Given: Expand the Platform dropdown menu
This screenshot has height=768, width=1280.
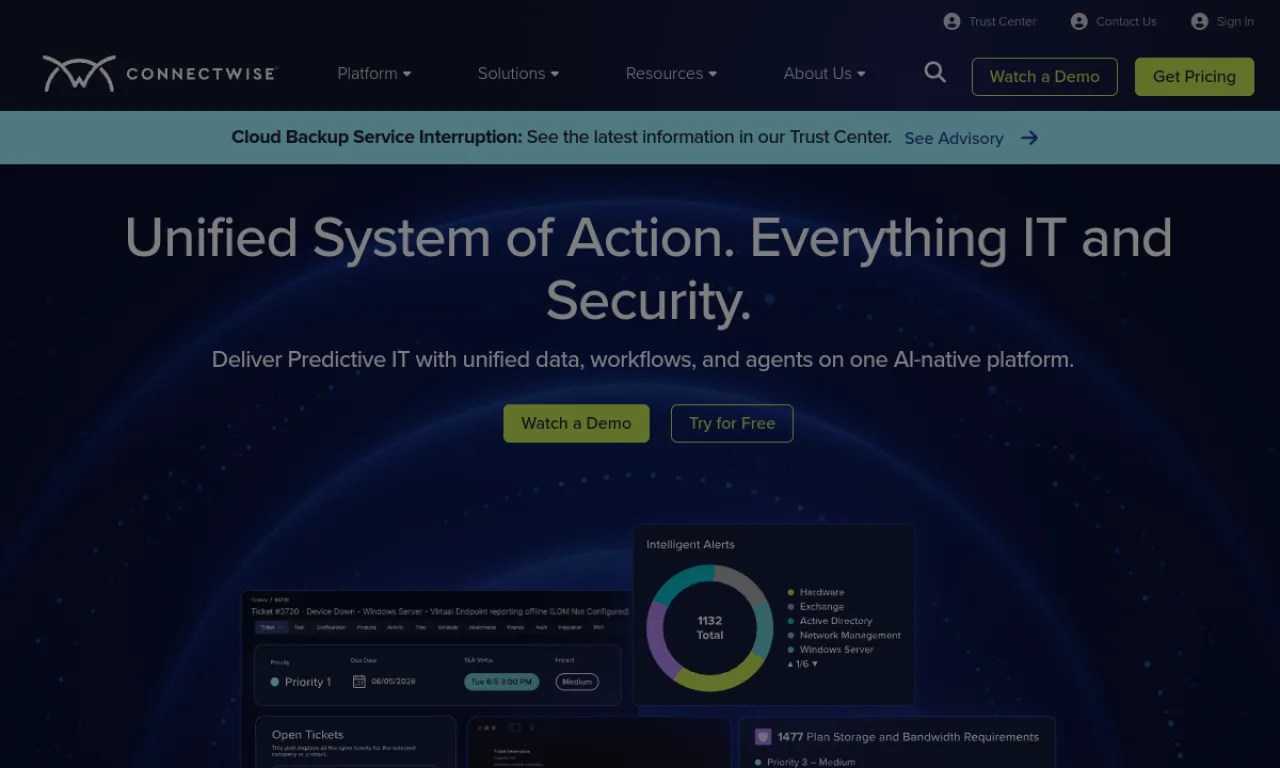Looking at the screenshot, I should point(374,73).
